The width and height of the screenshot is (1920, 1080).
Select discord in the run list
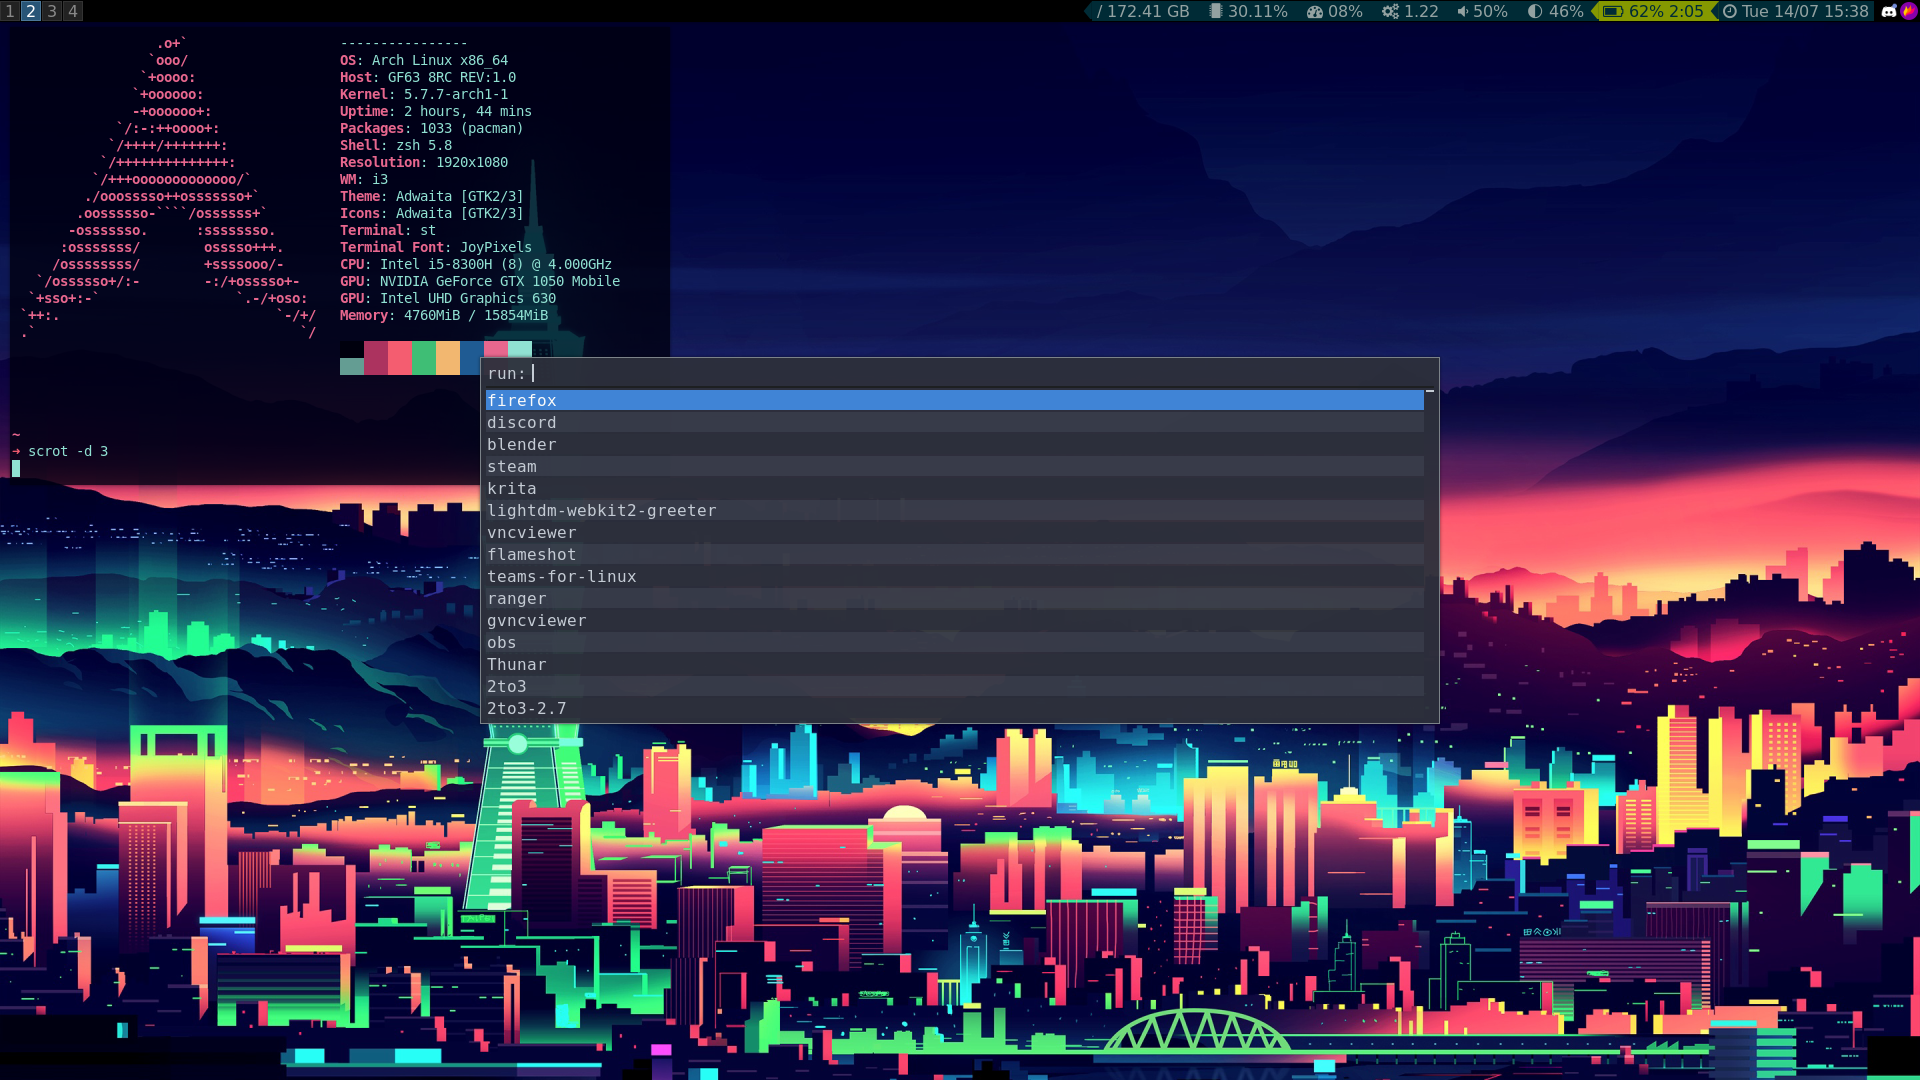(954, 422)
